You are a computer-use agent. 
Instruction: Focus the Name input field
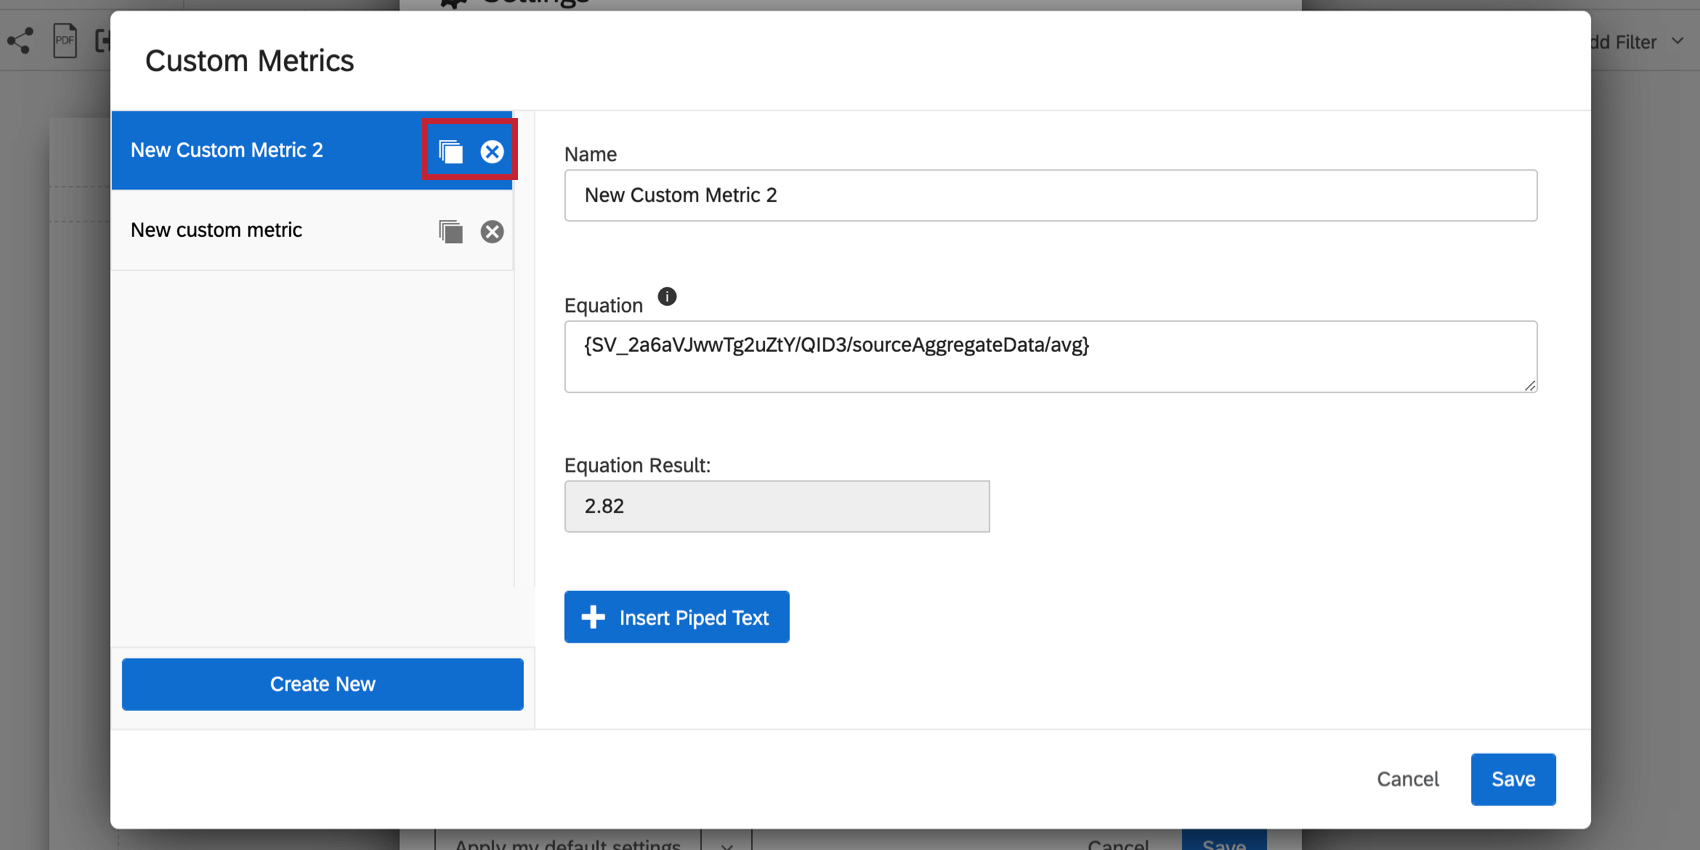1051,195
